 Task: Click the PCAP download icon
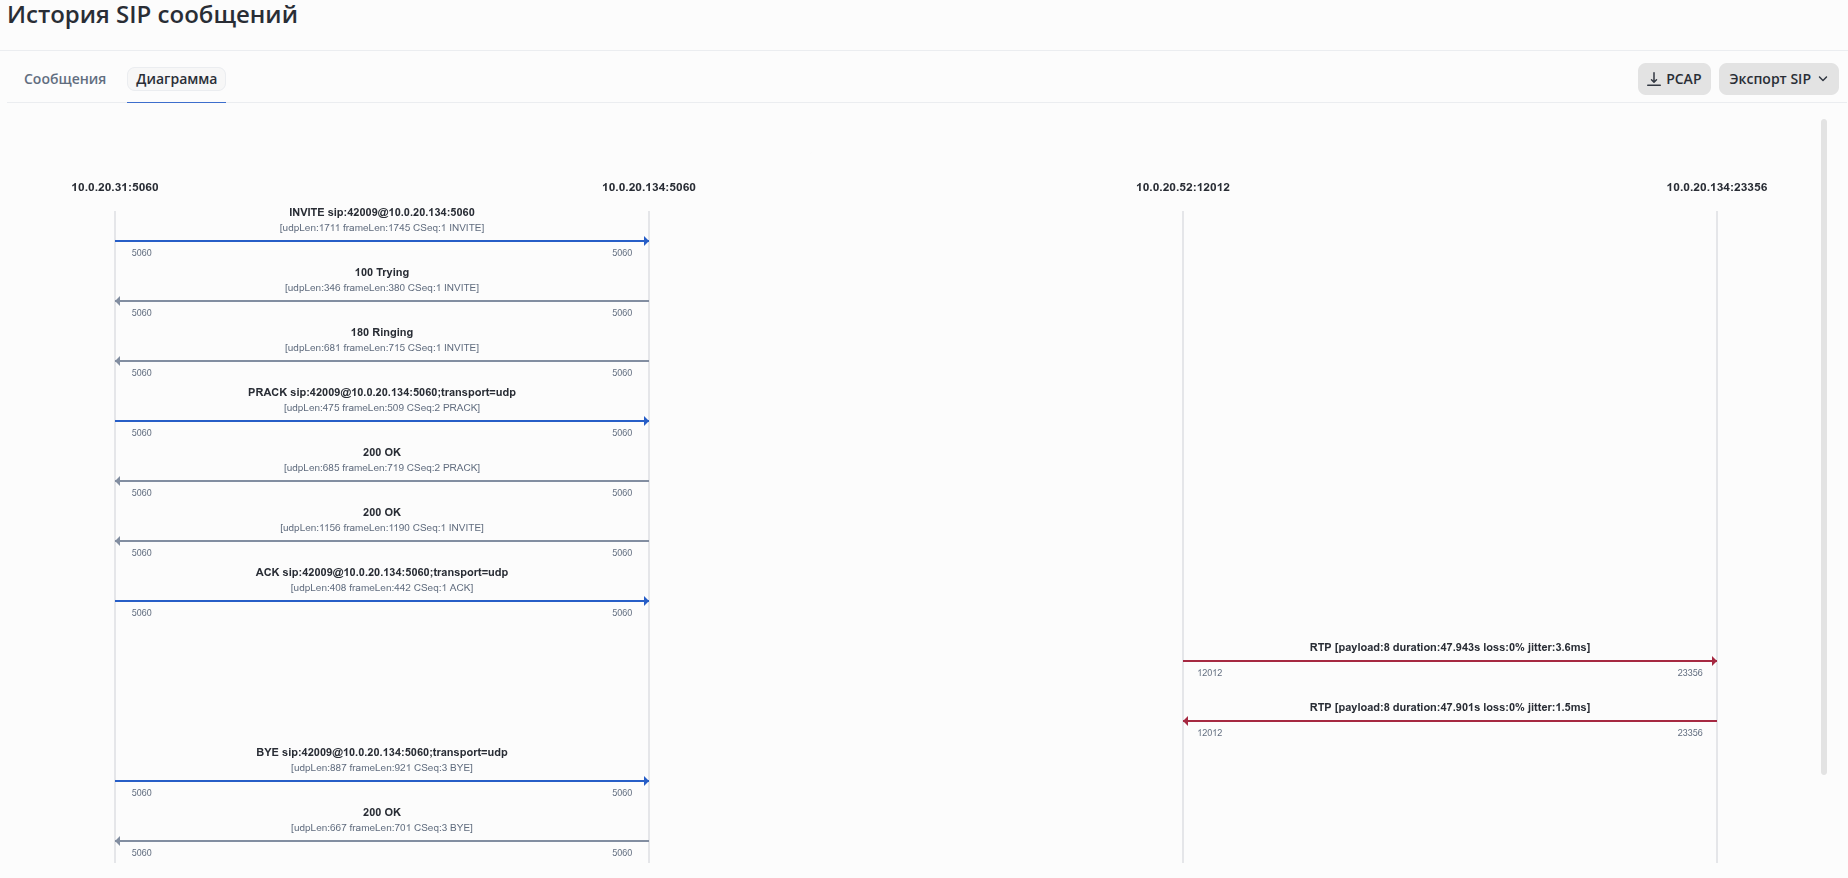[x=1654, y=79]
